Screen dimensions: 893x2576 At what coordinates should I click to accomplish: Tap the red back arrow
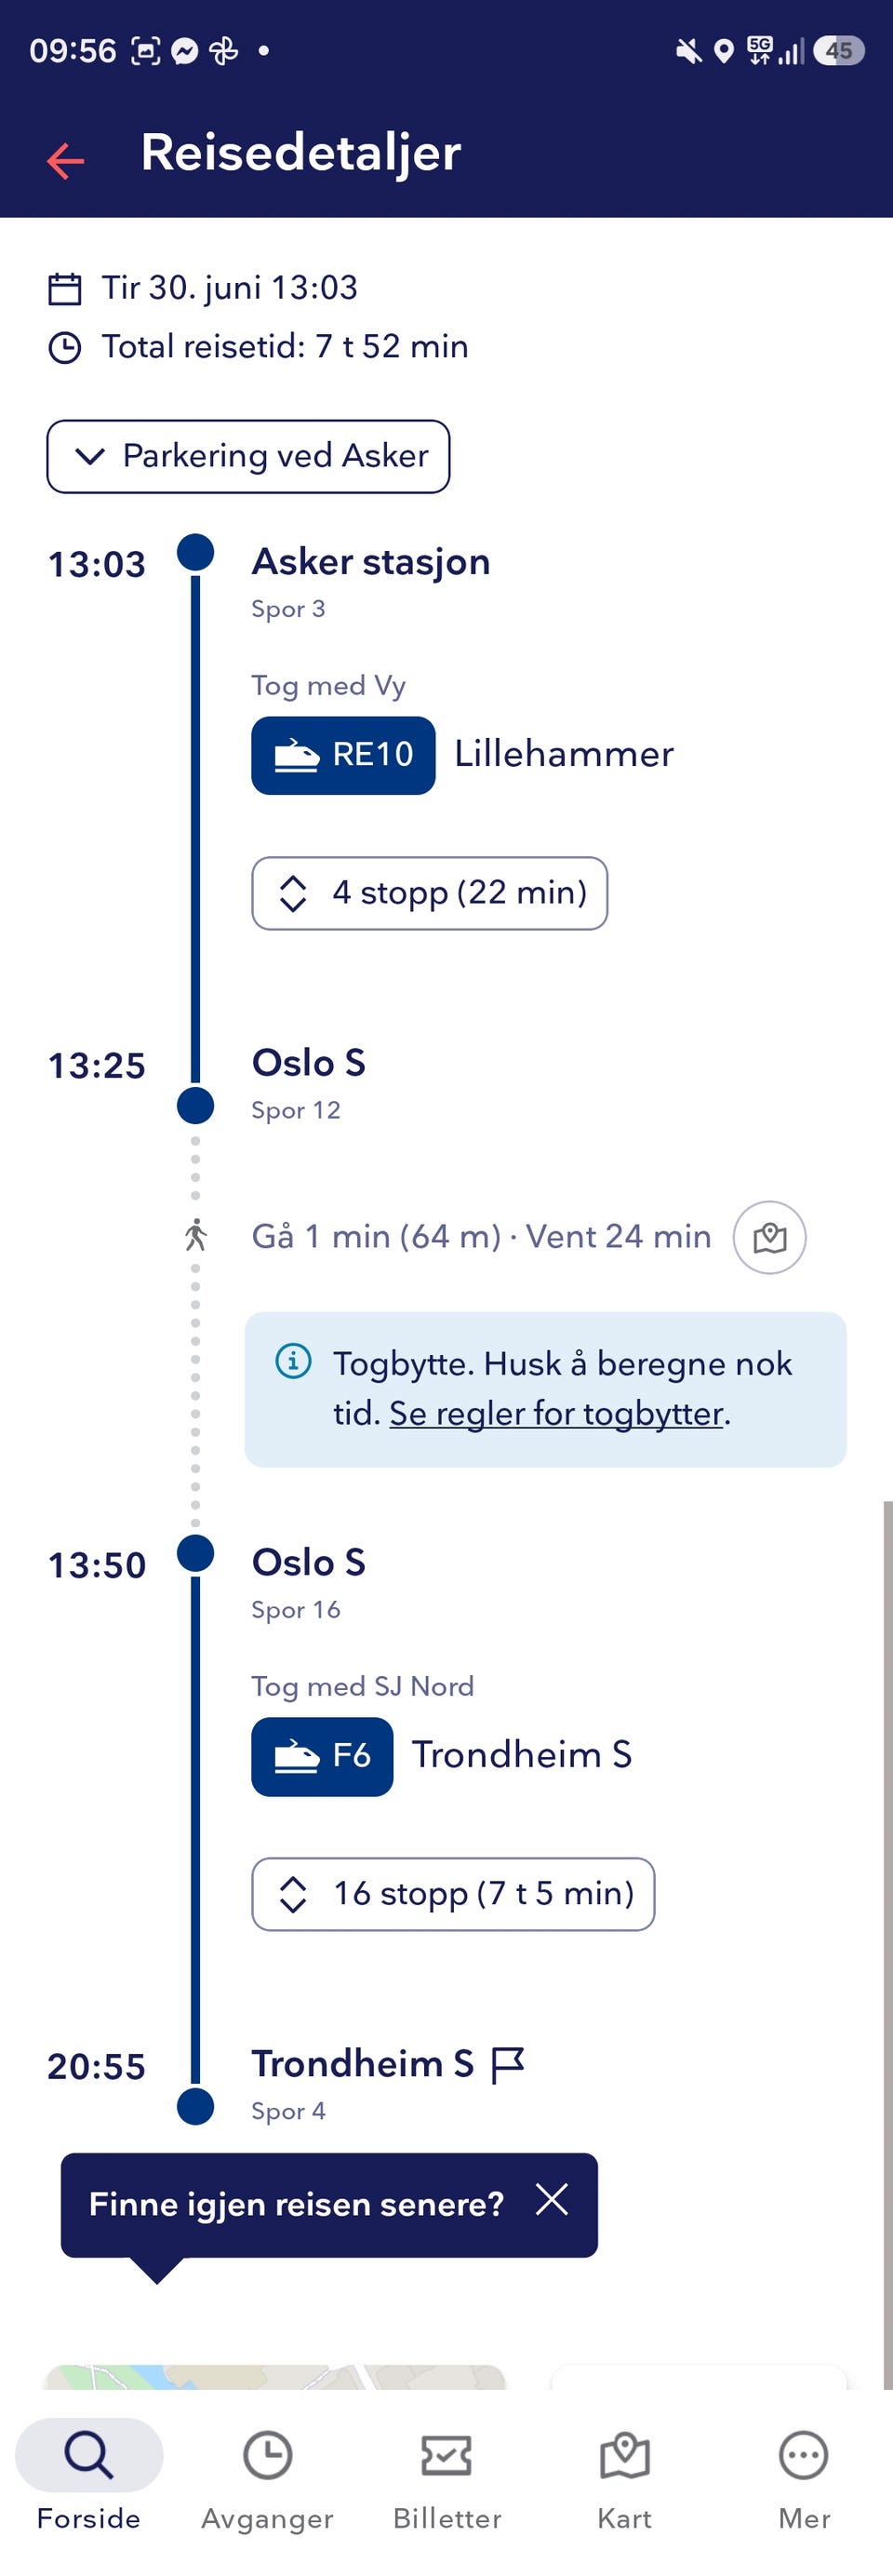(x=65, y=160)
